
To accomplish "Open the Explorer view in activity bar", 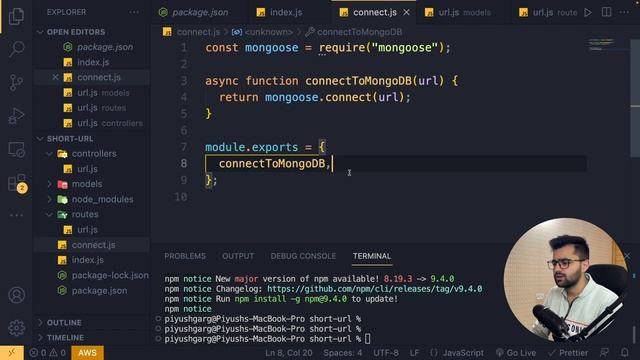I will (x=16, y=16).
